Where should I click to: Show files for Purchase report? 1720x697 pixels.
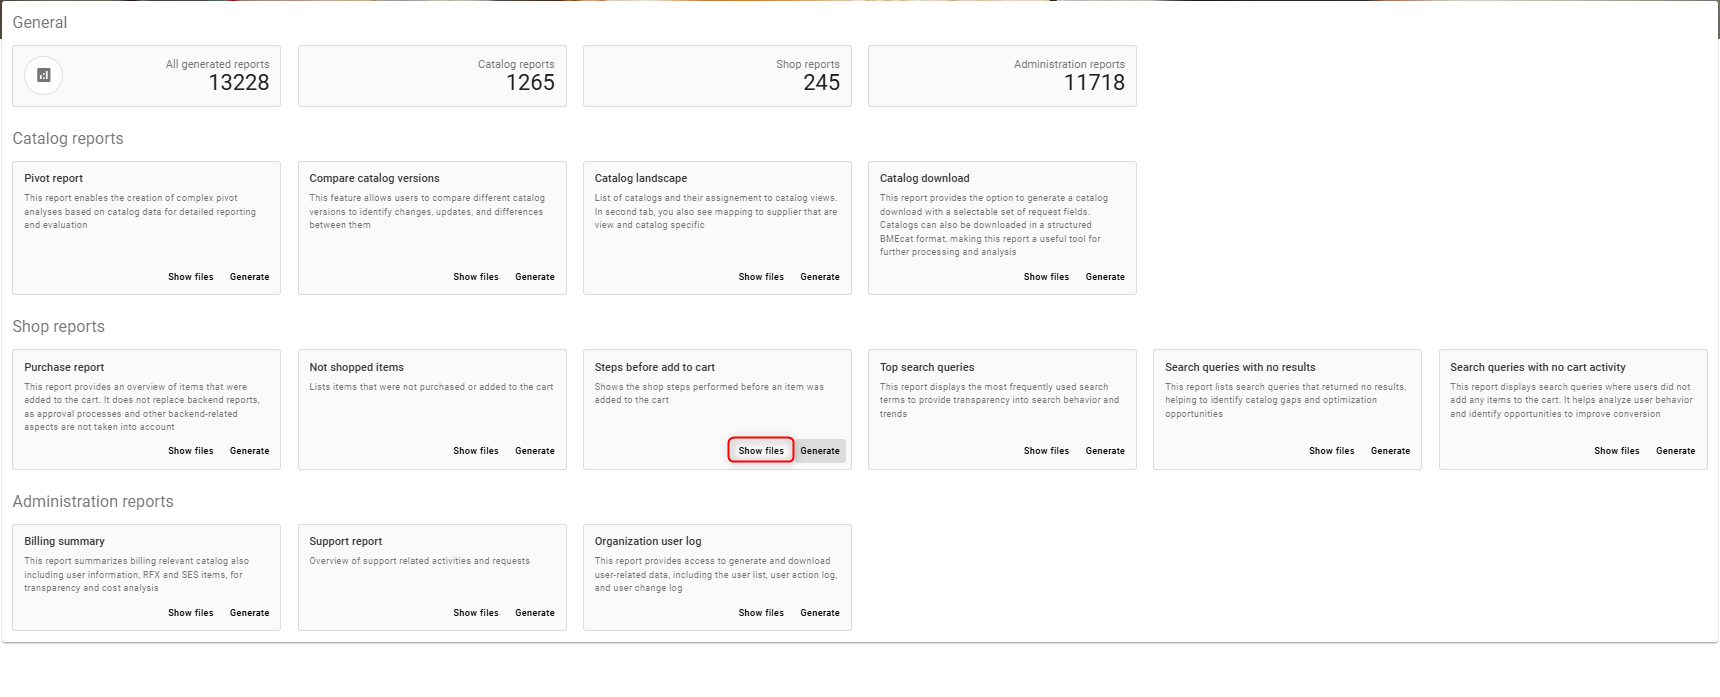[x=190, y=451]
